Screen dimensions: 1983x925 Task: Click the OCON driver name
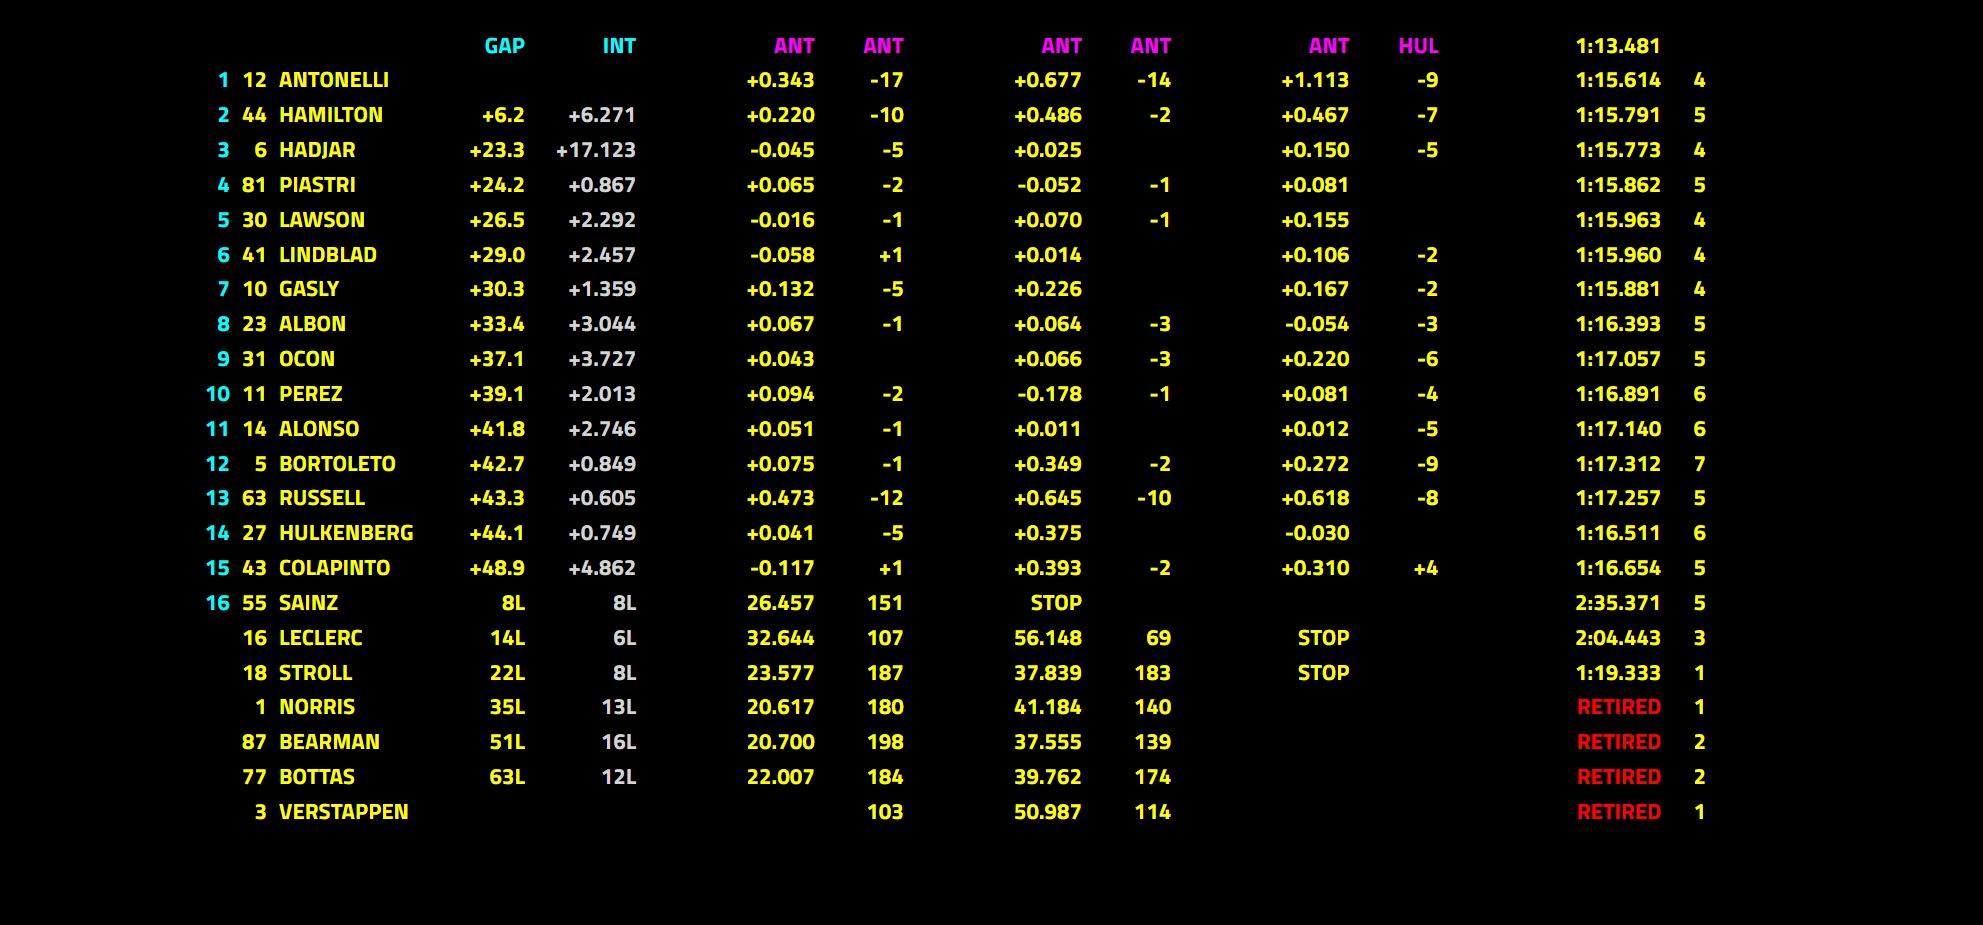point(307,359)
